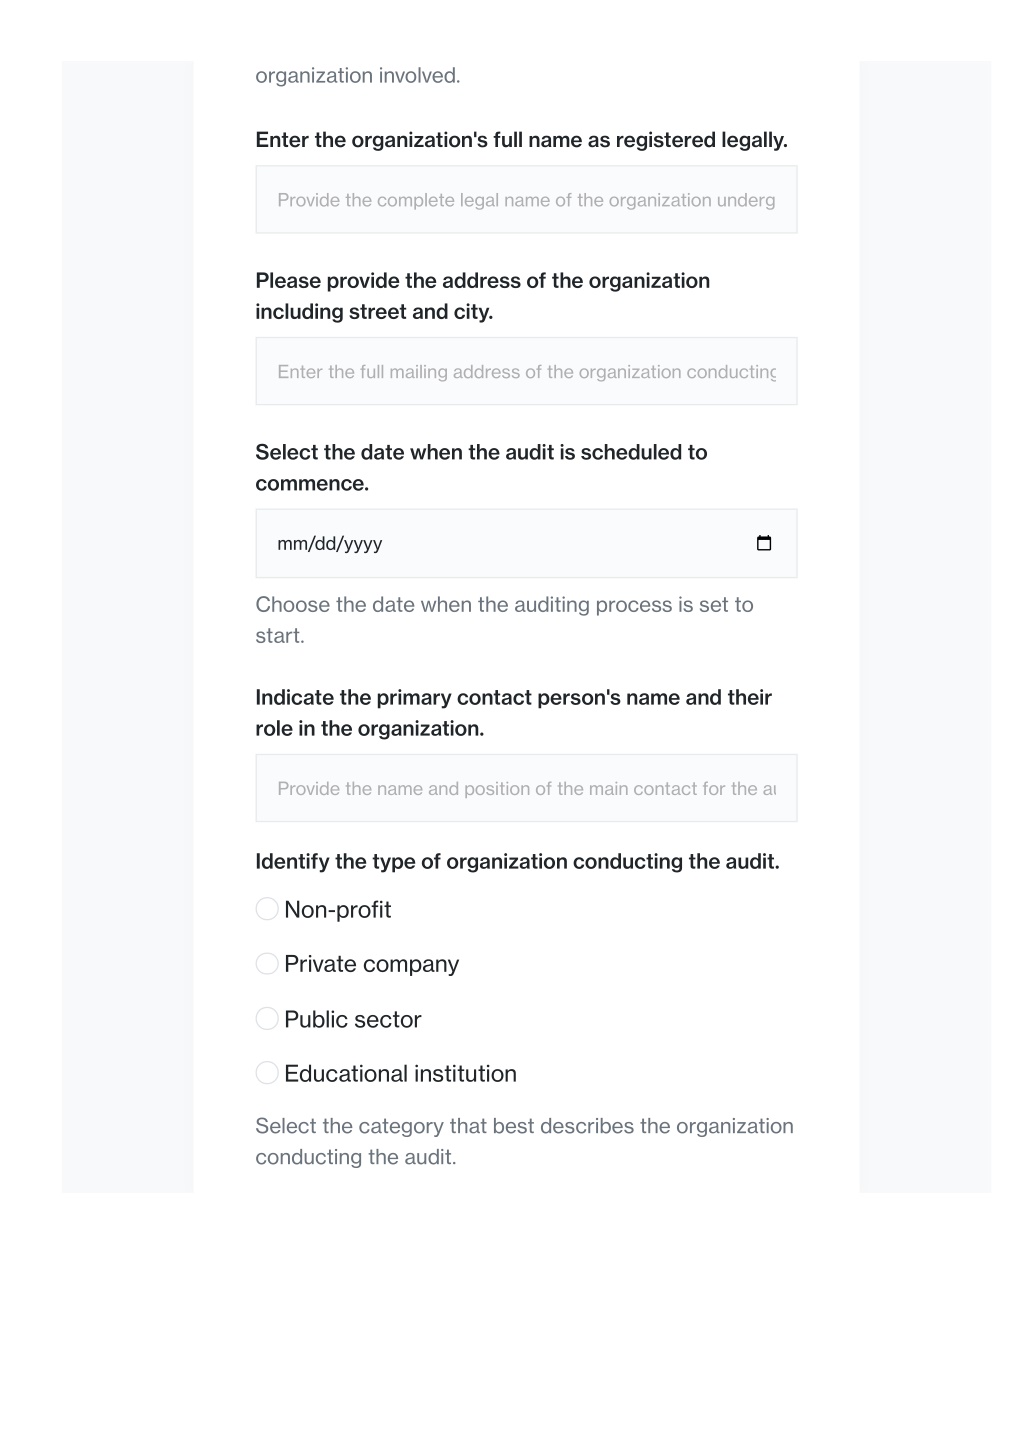This screenshot has width=1024, height=1449.
Task: Select the yyyy year segment of date
Action: pyautogui.click(x=363, y=544)
